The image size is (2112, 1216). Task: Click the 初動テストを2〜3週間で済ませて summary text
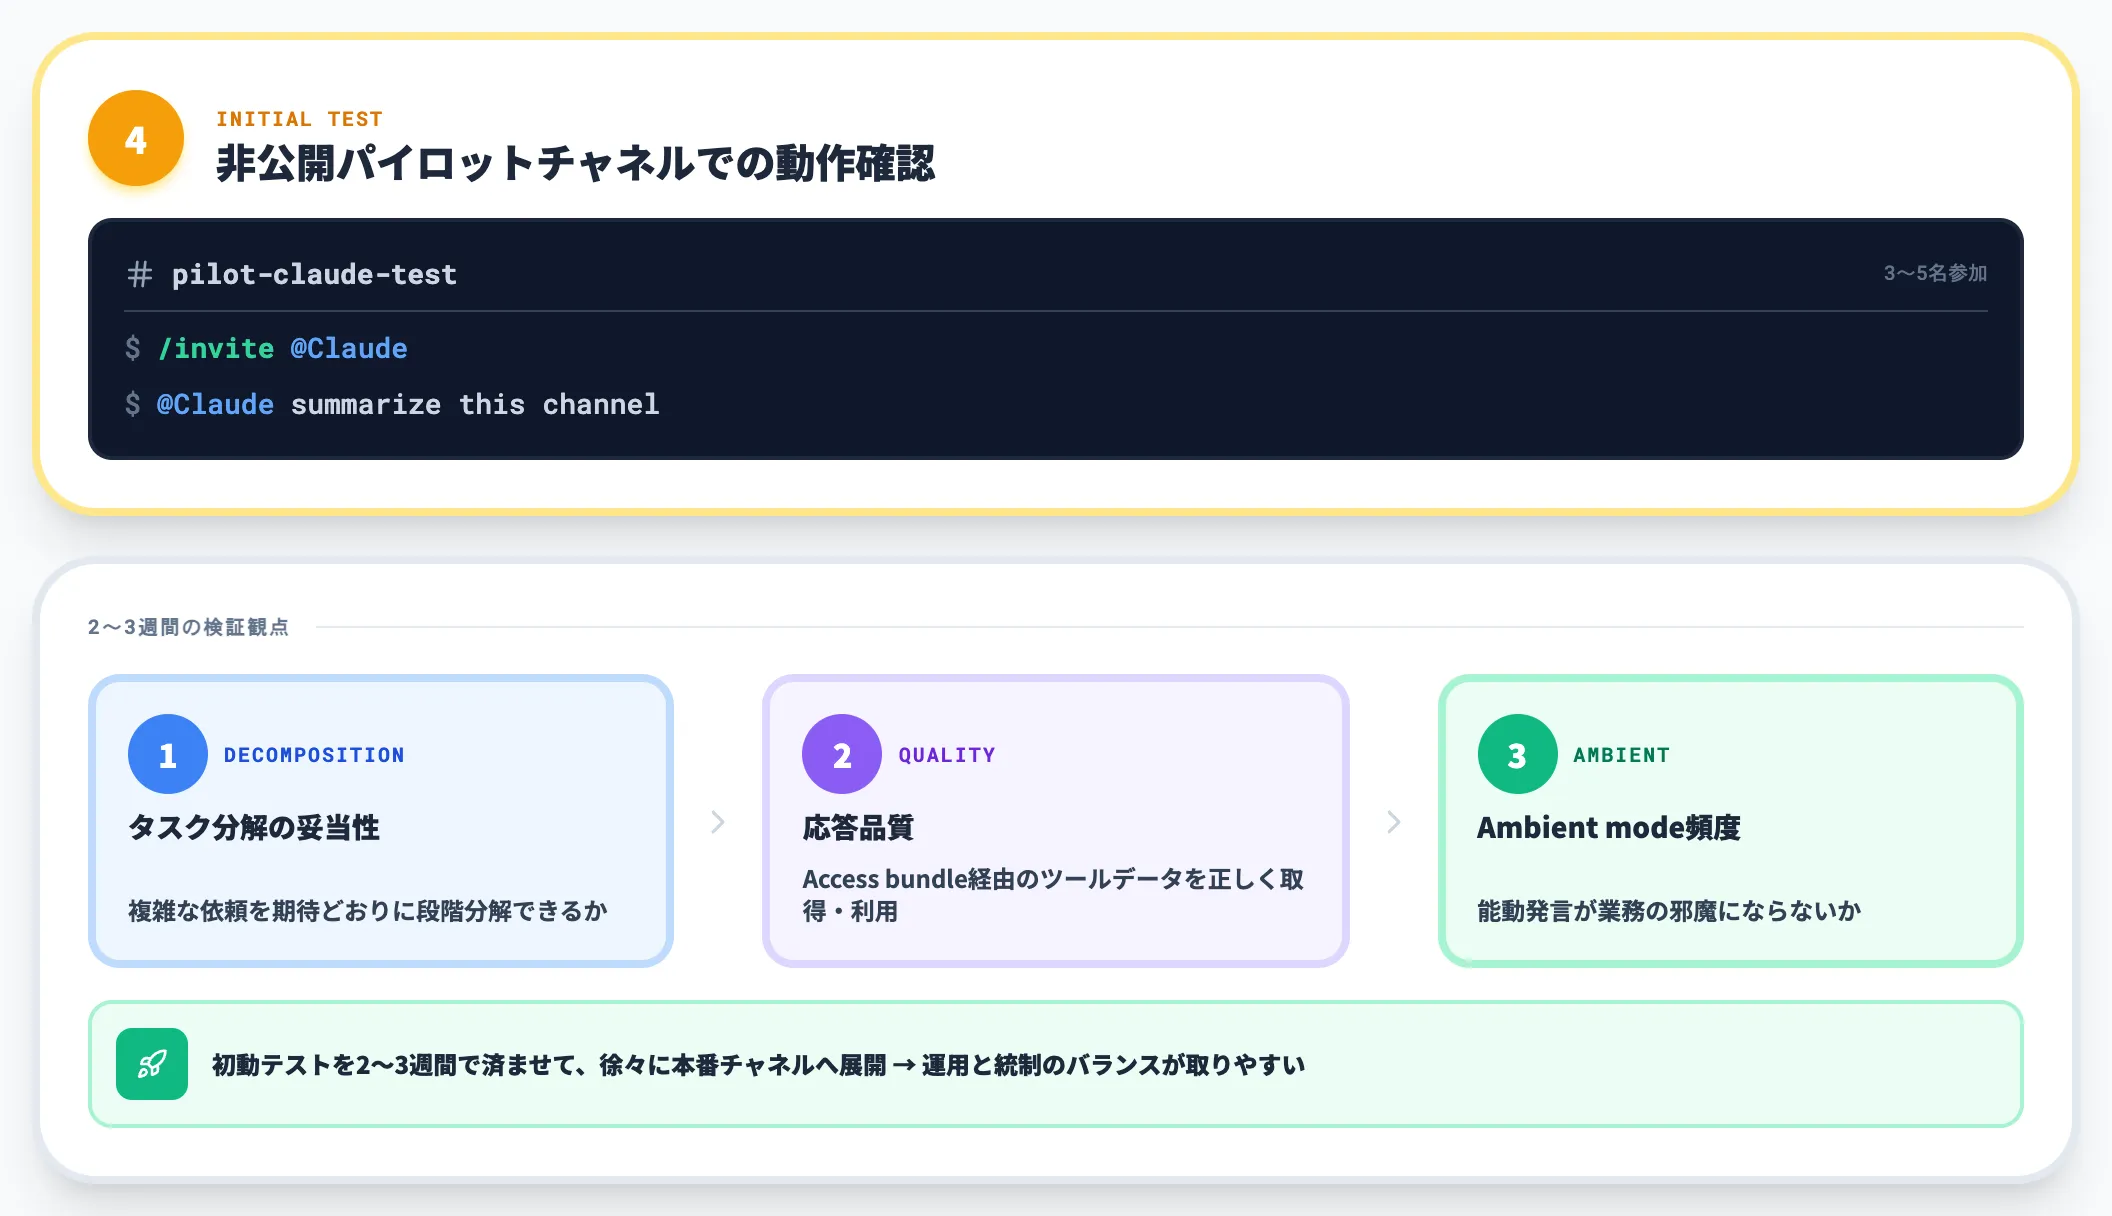(758, 1064)
